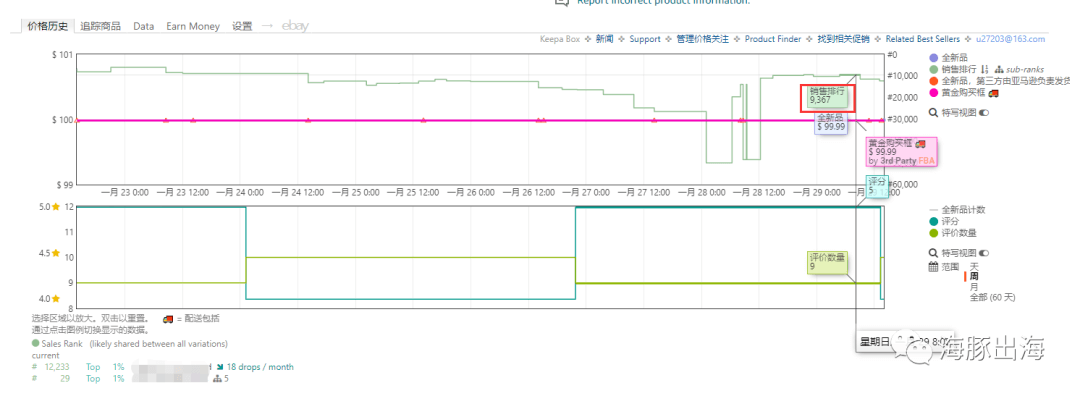Open the Support link
This screenshot has width=1080, height=396.
645,39
